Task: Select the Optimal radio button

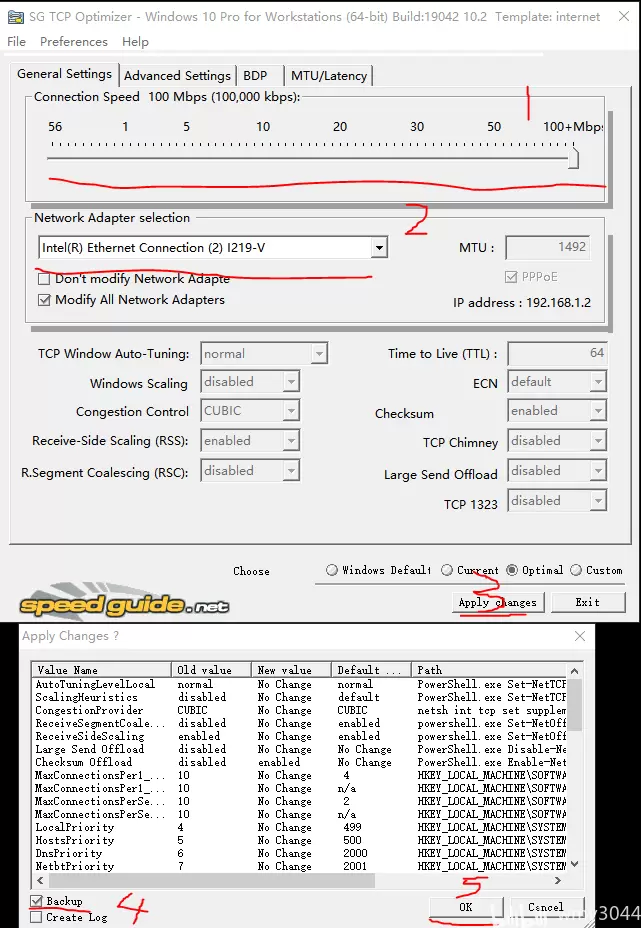Action: click(511, 570)
